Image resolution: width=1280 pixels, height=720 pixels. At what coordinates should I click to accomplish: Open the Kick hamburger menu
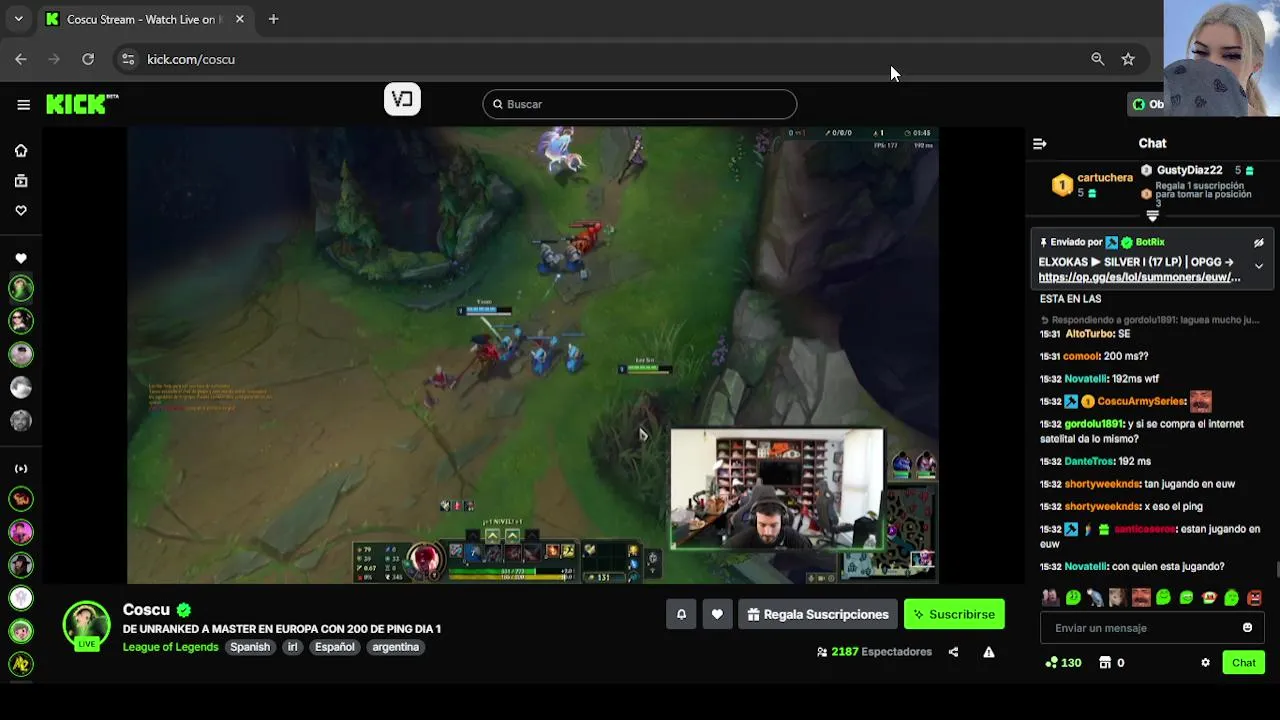[23, 105]
